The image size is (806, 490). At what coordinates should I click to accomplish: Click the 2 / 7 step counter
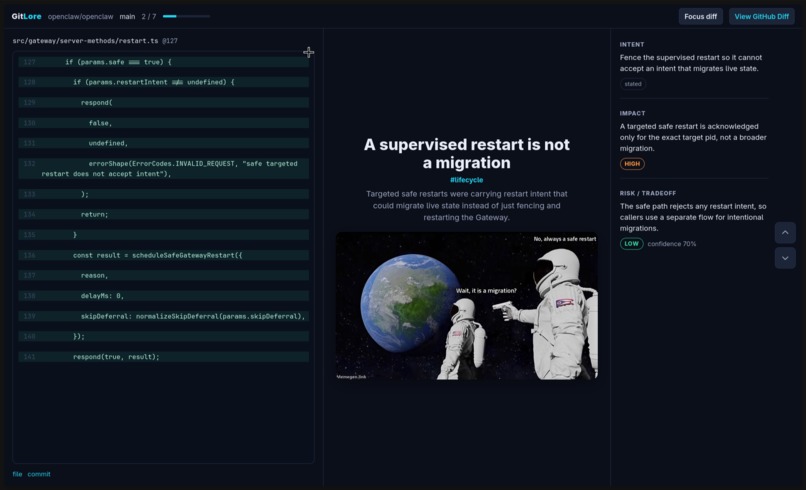point(149,16)
